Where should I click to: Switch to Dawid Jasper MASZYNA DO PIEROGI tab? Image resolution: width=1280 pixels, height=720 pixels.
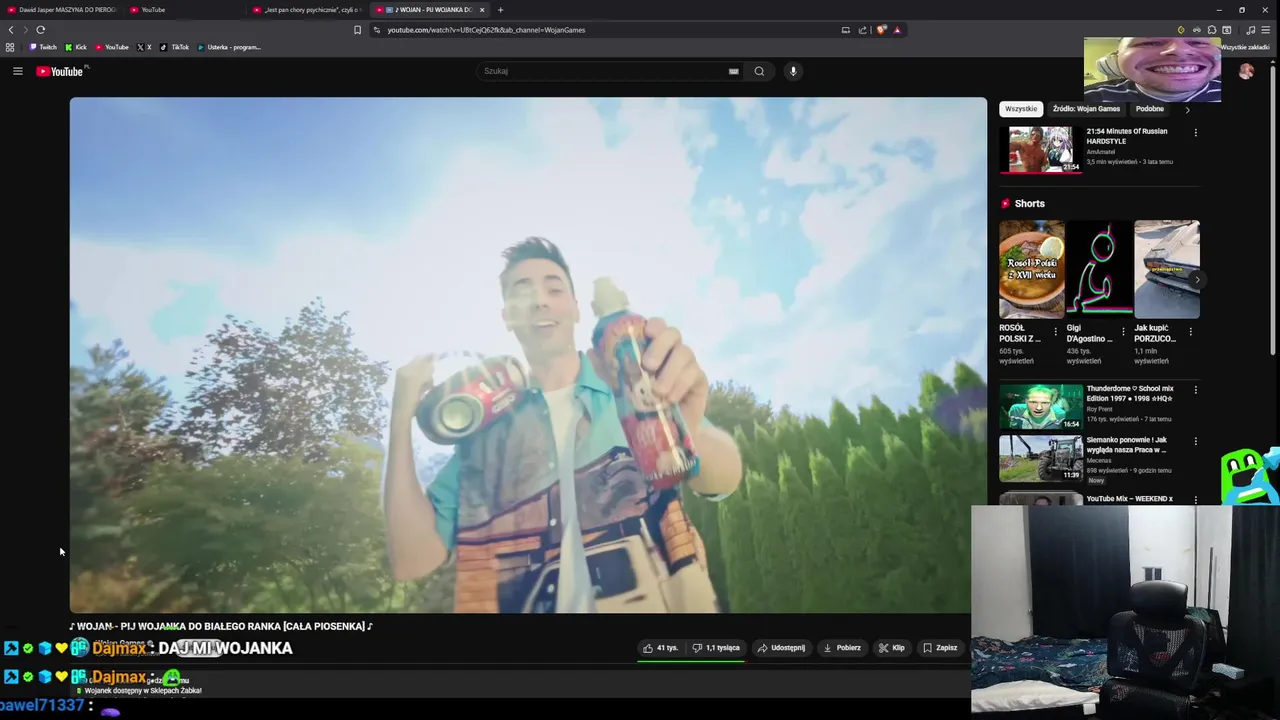click(x=62, y=10)
